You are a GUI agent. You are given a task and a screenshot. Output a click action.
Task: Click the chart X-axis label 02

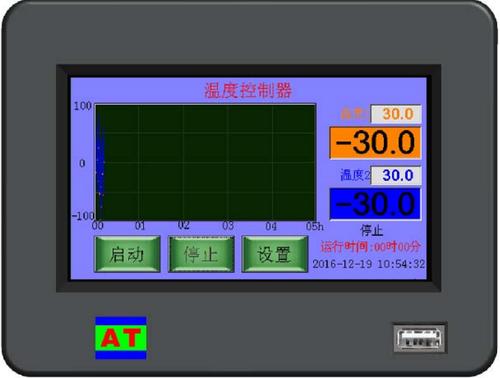[184, 225]
